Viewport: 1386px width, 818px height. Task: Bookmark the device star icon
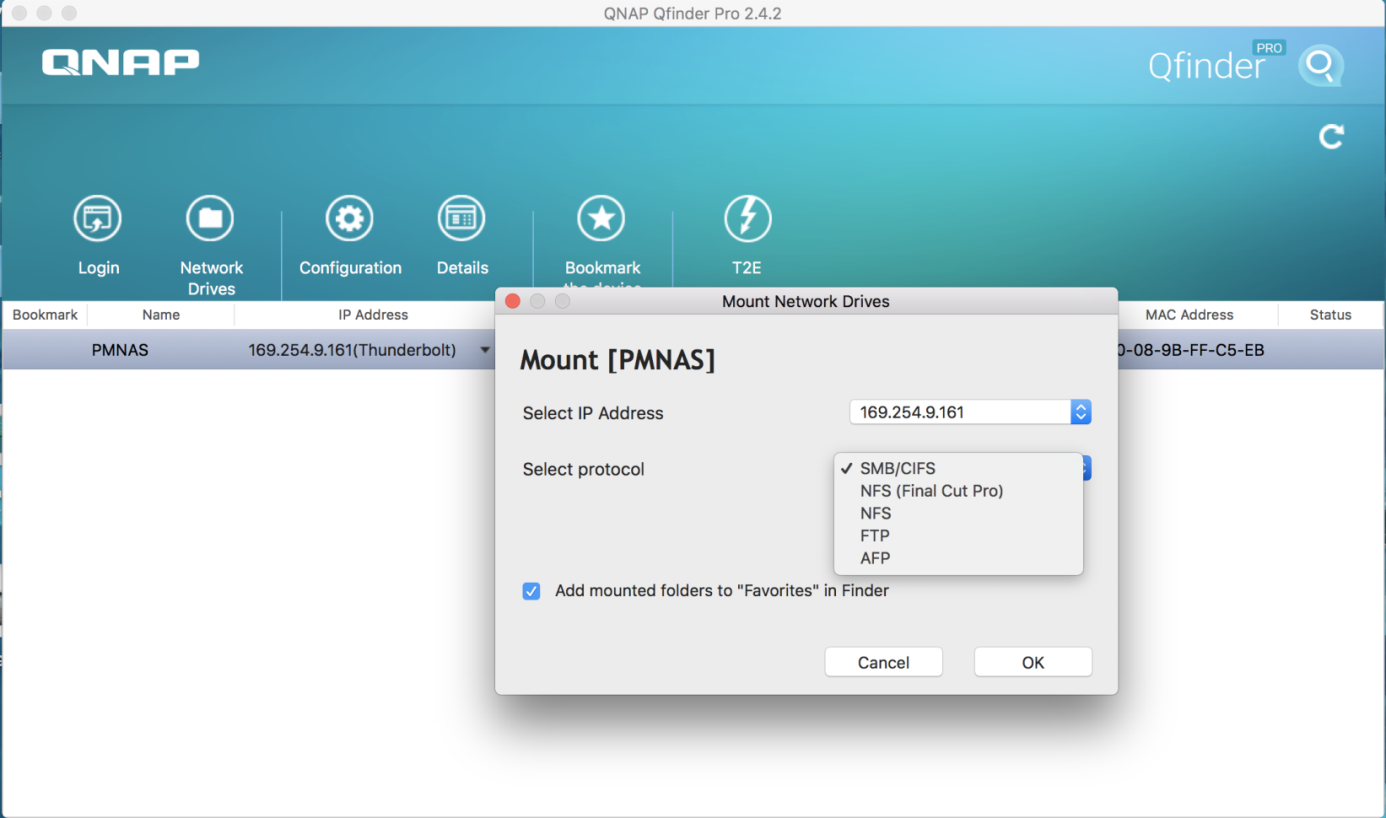point(602,218)
